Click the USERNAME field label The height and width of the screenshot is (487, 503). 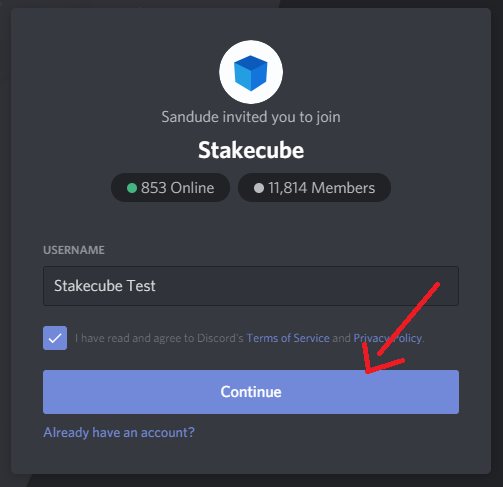pos(74,250)
